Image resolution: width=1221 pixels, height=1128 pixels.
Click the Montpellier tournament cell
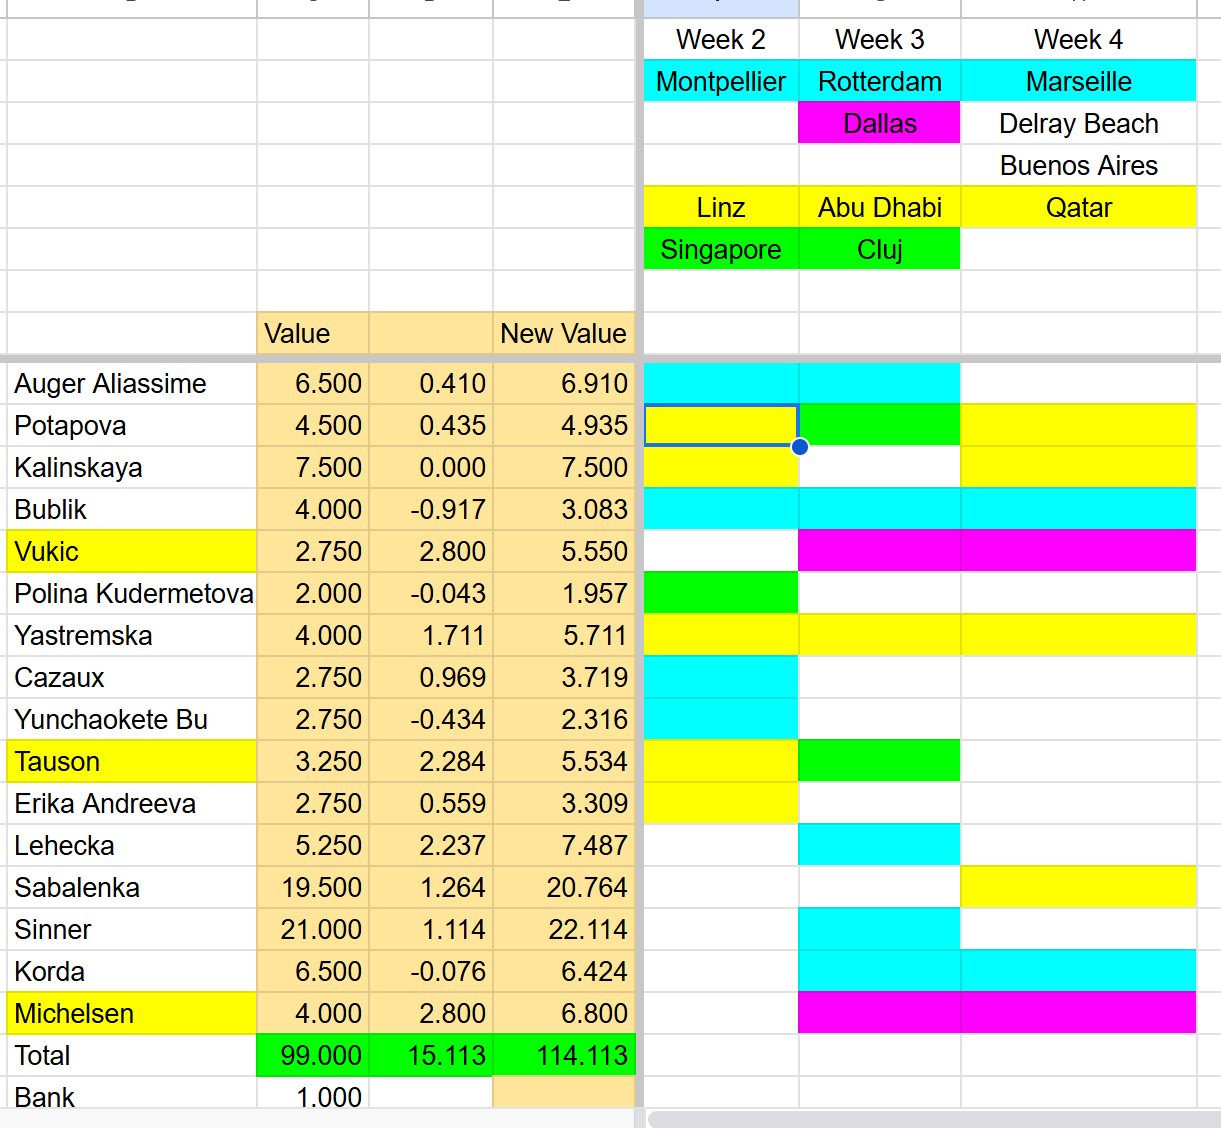coord(721,82)
